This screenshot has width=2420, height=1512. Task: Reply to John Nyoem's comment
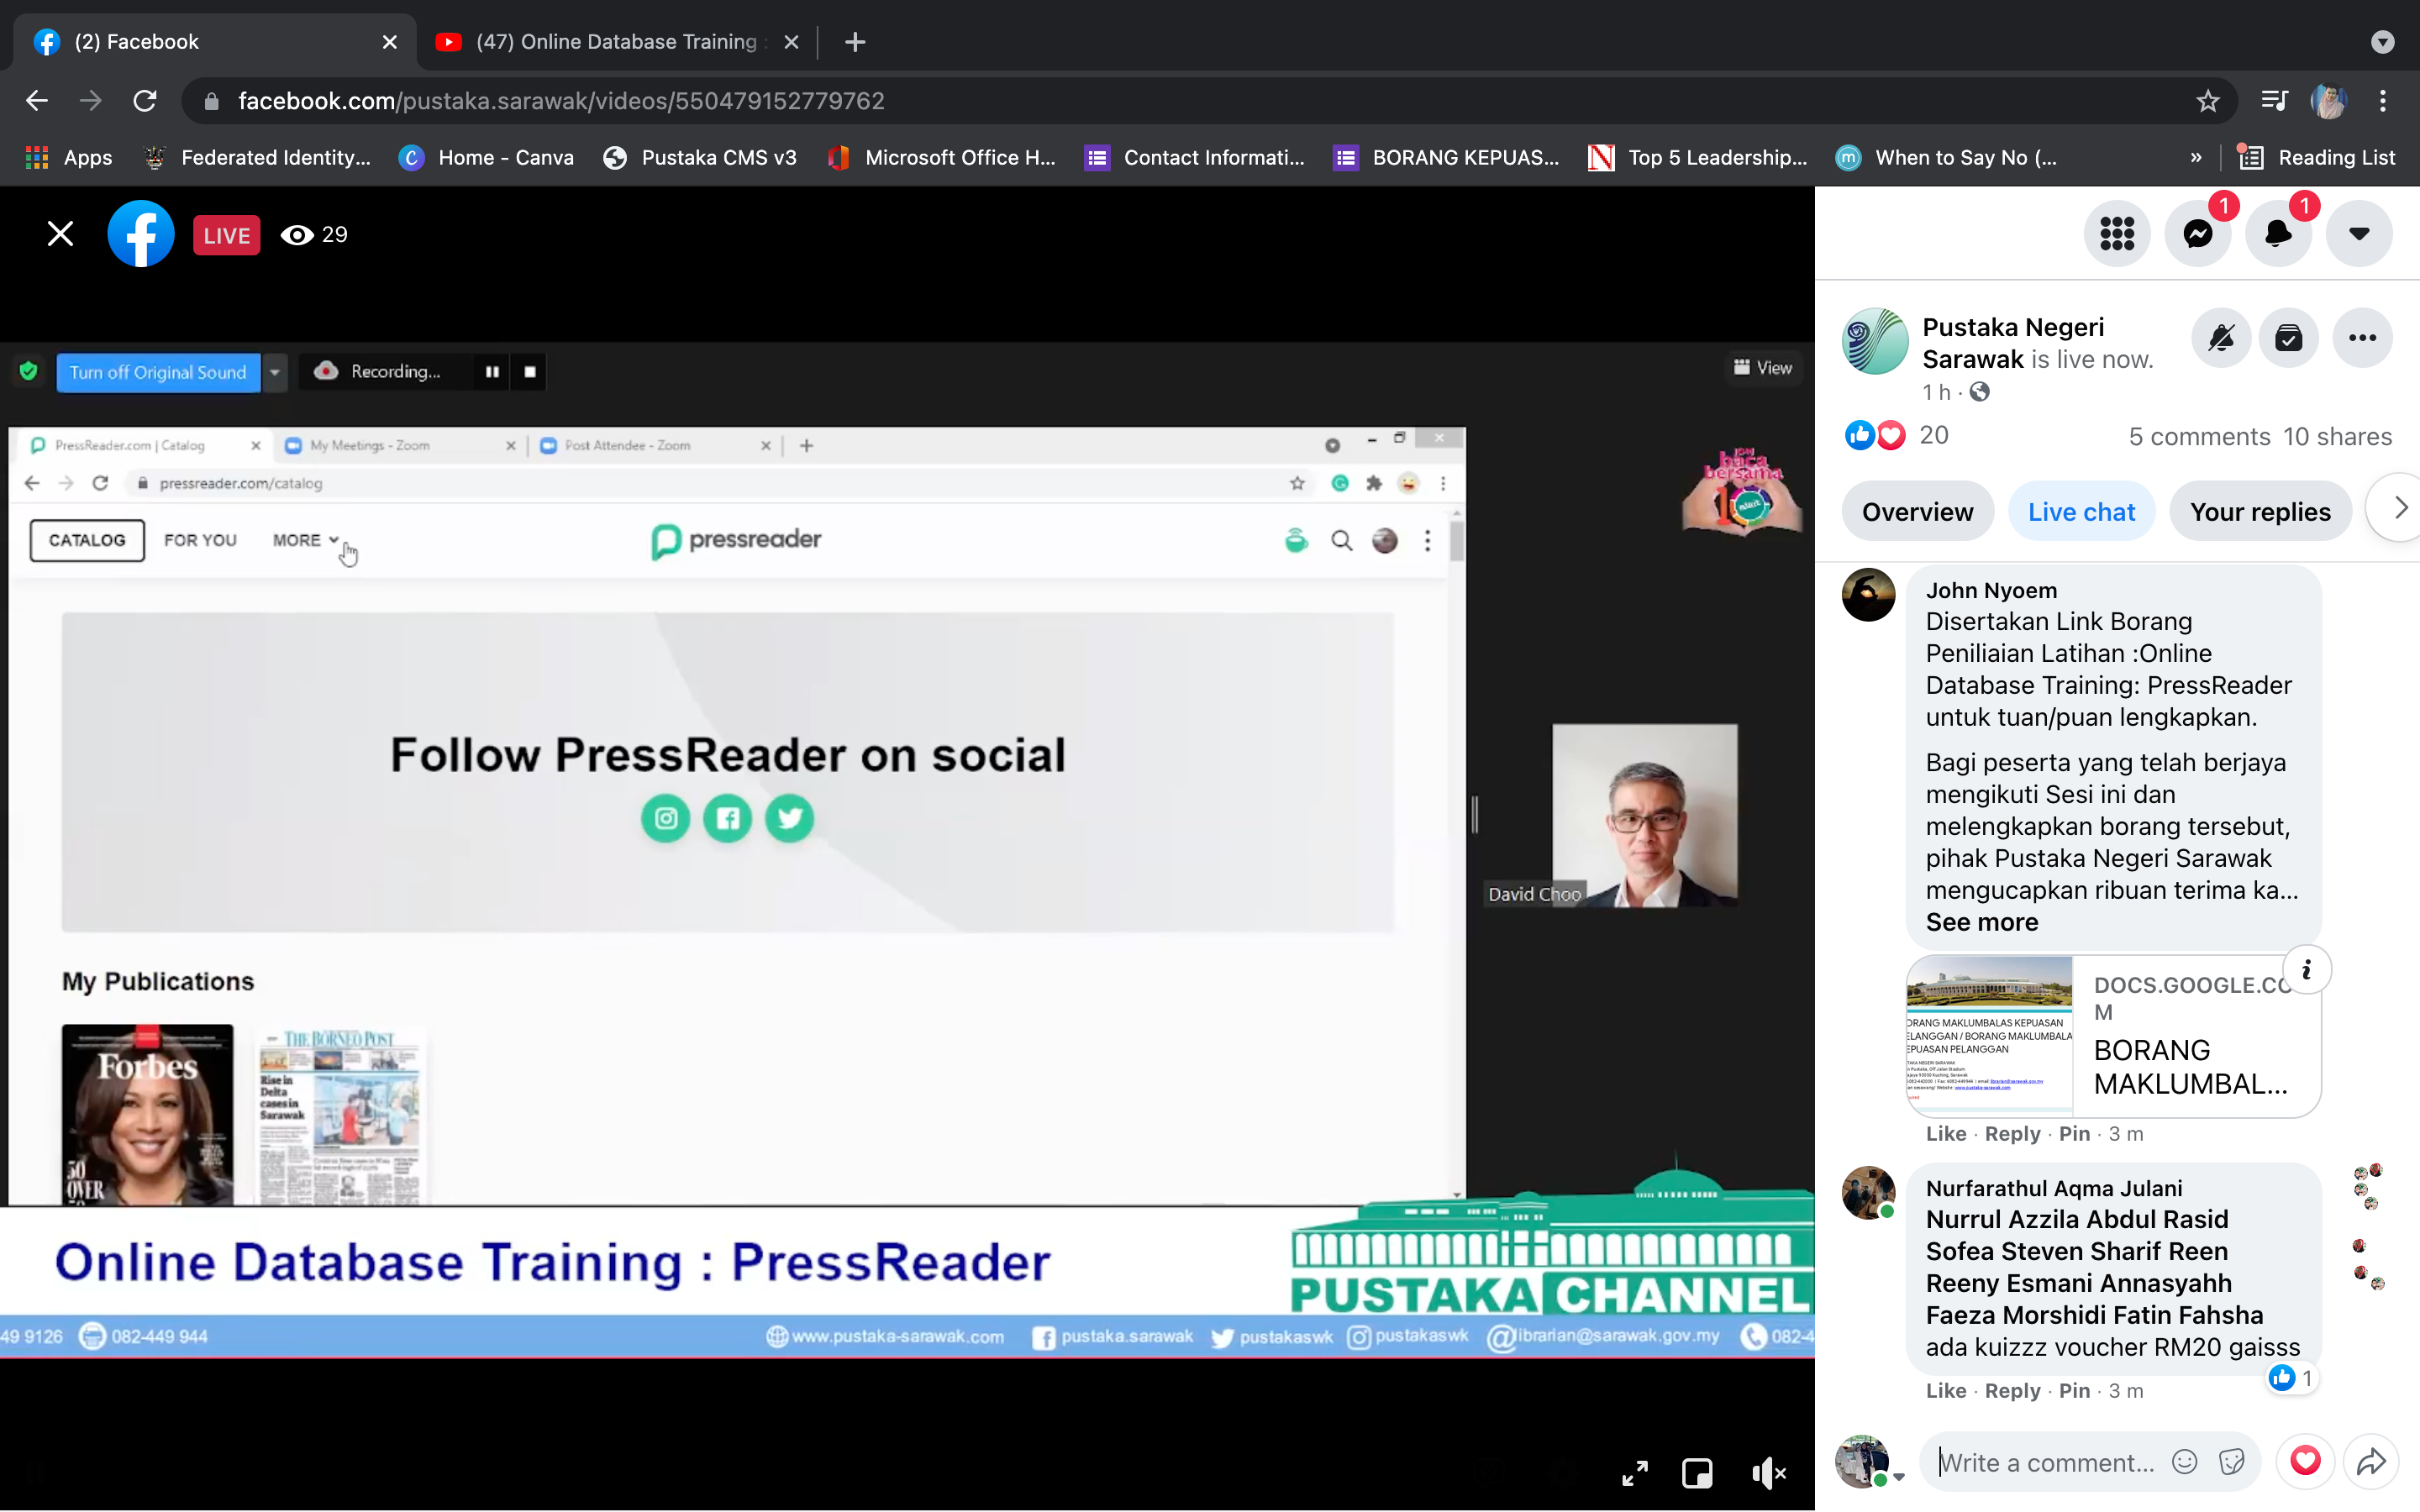[2012, 1134]
